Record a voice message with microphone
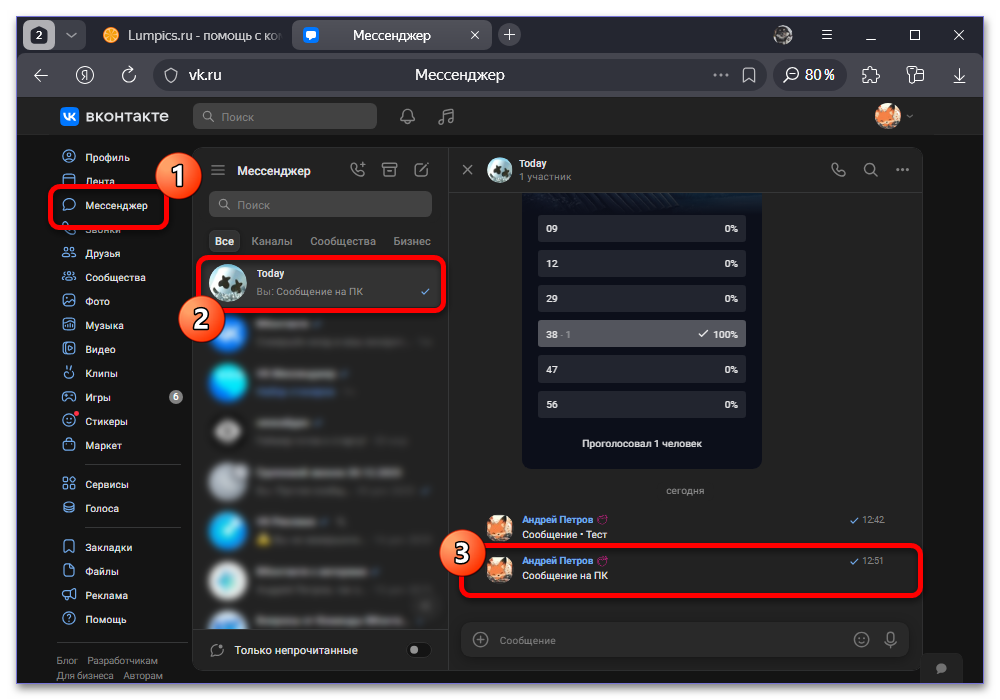Viewport: 1000px width, 700px height. click(891, 639)
